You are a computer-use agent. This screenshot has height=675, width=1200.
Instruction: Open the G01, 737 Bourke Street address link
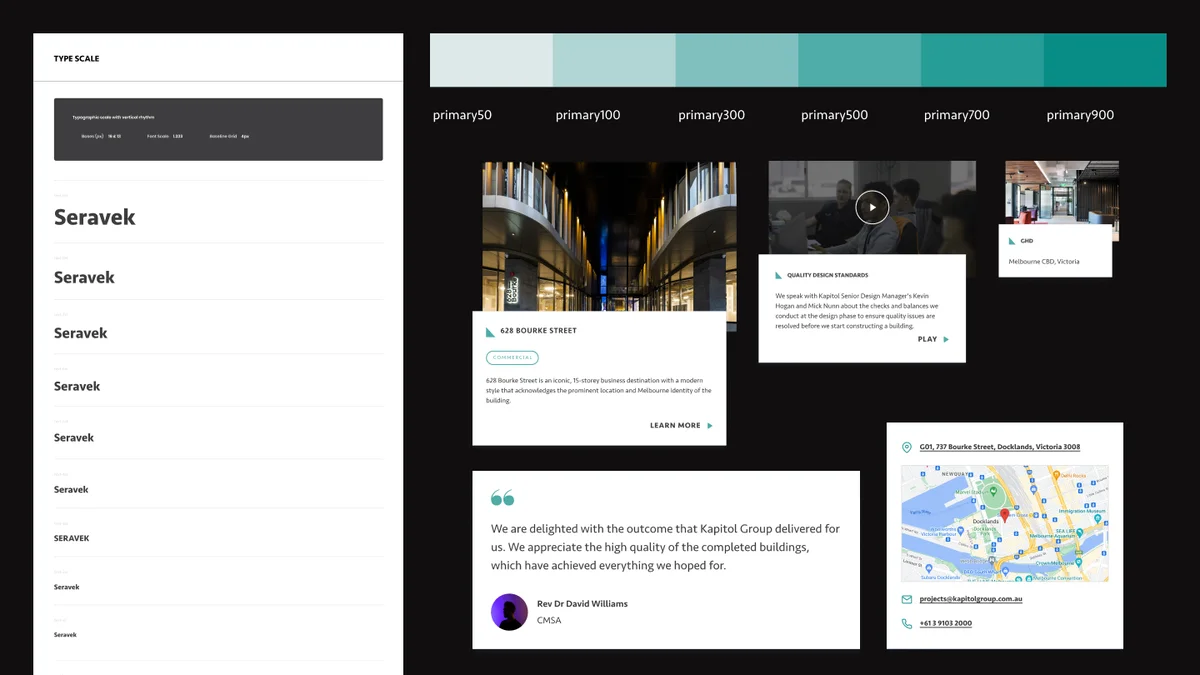coord(999,446)
